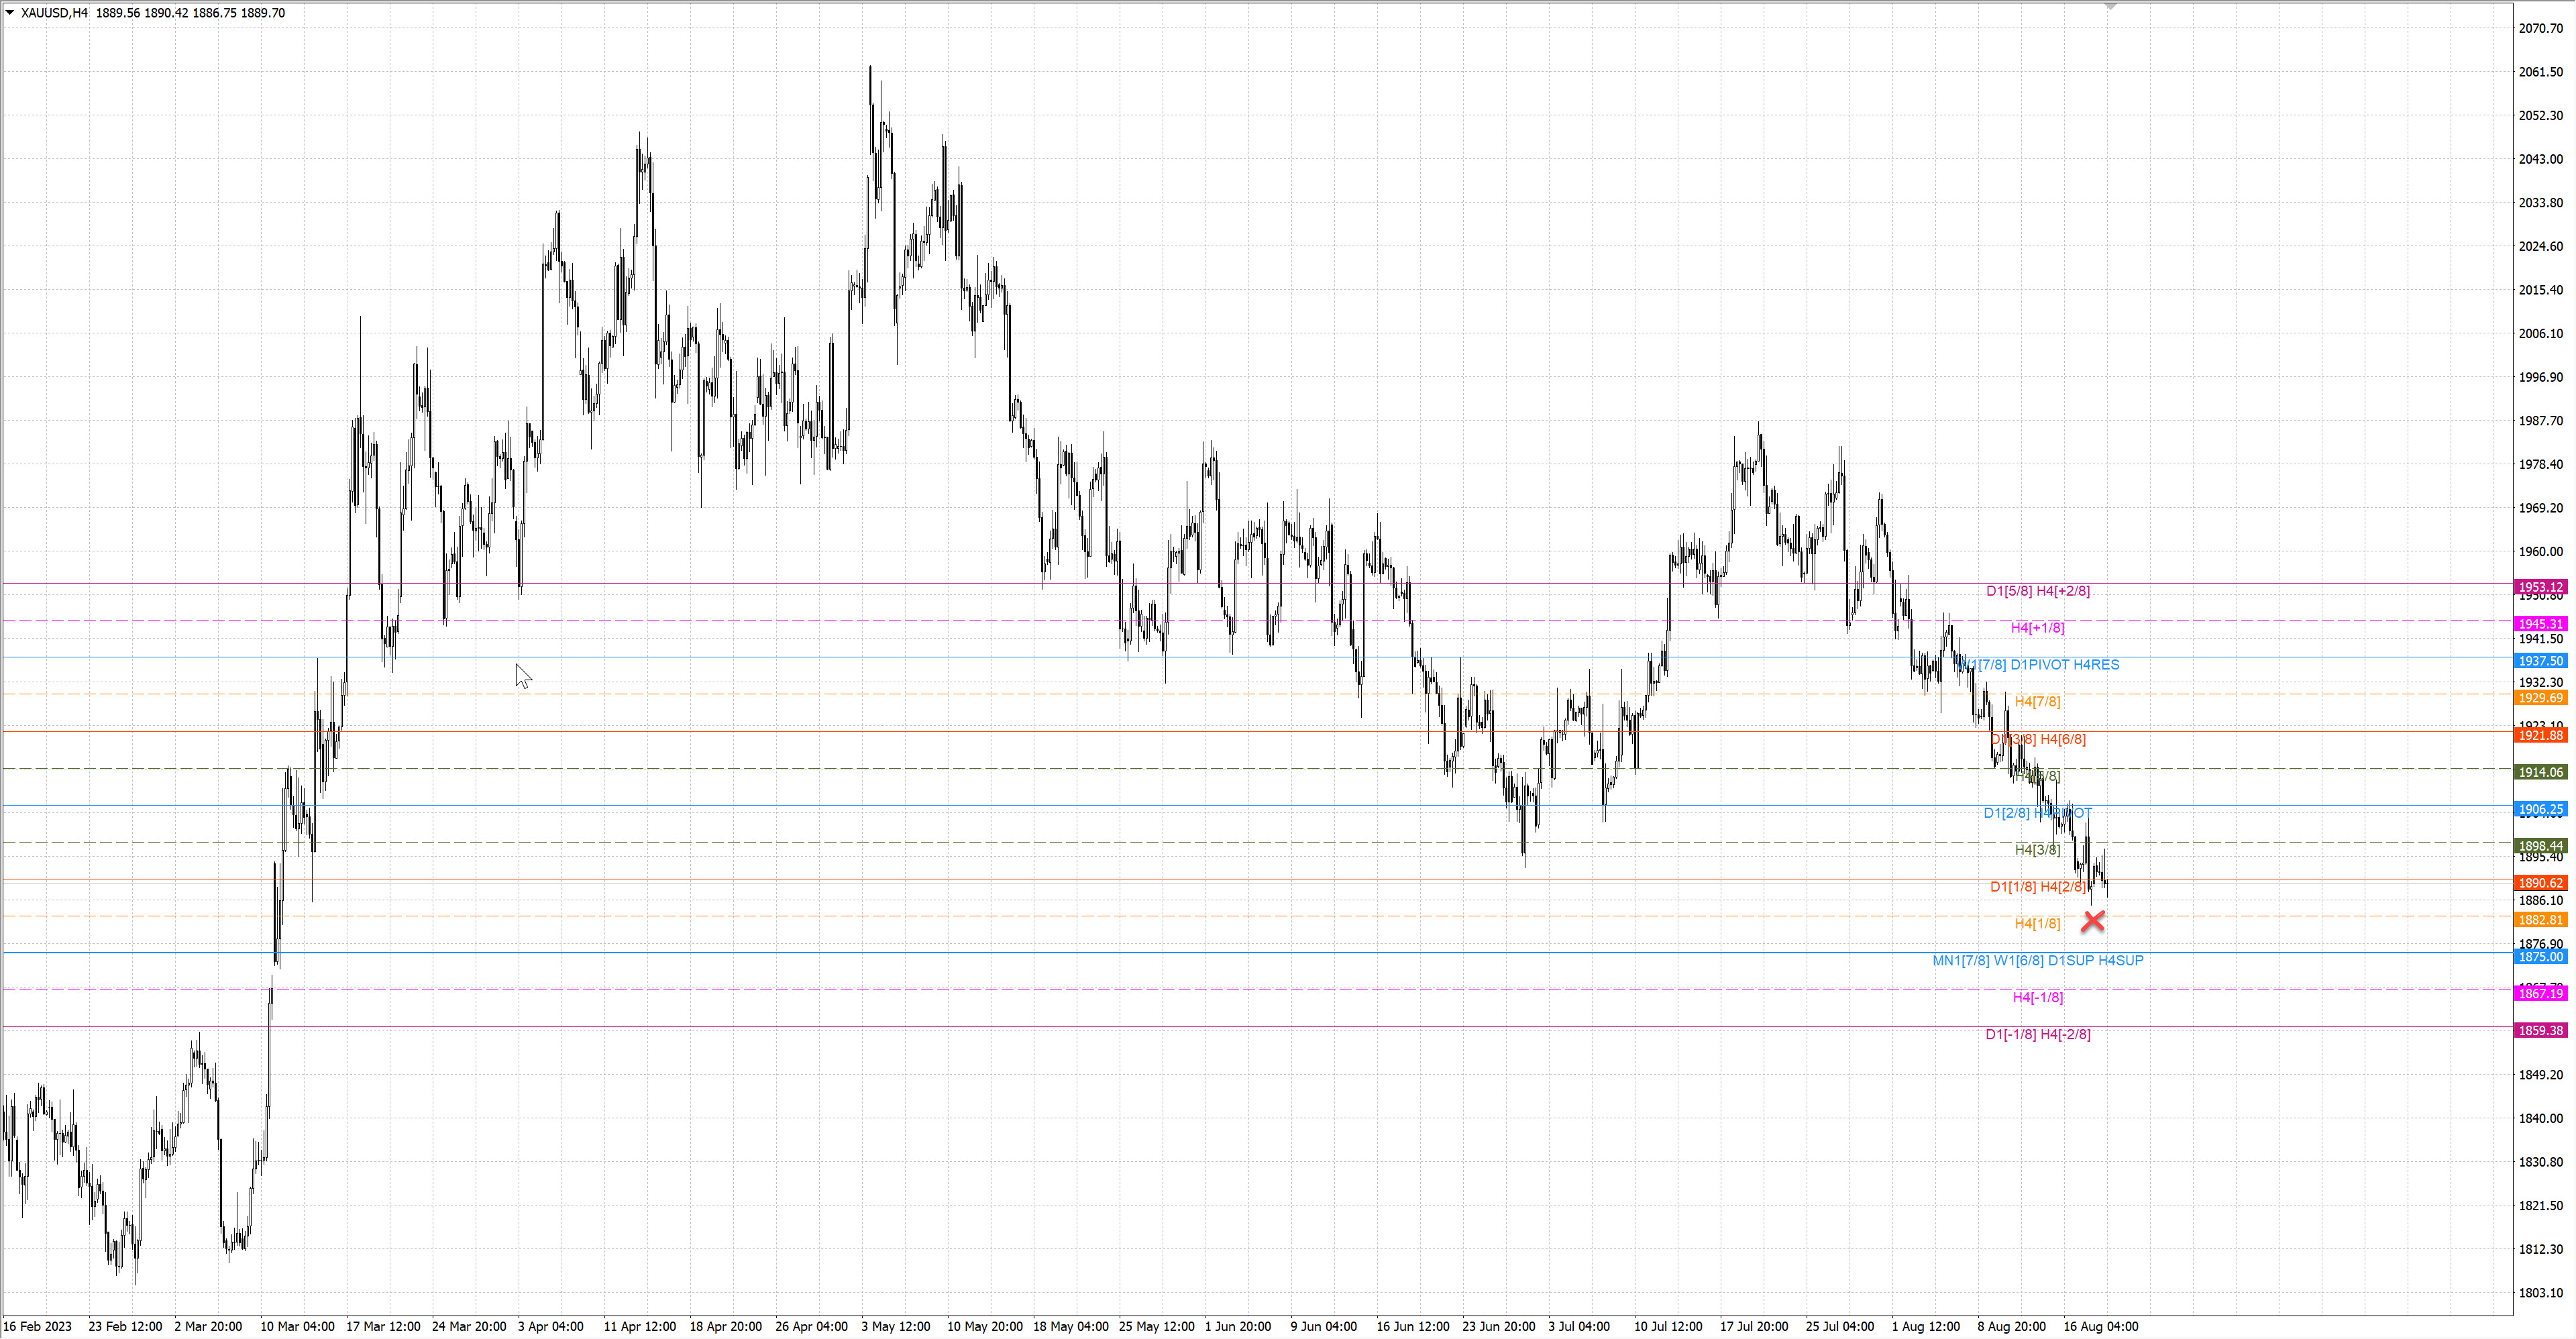Click the H4[-1/8] level label
Screen dimensions: 2576x1339
coord(2037,998)
